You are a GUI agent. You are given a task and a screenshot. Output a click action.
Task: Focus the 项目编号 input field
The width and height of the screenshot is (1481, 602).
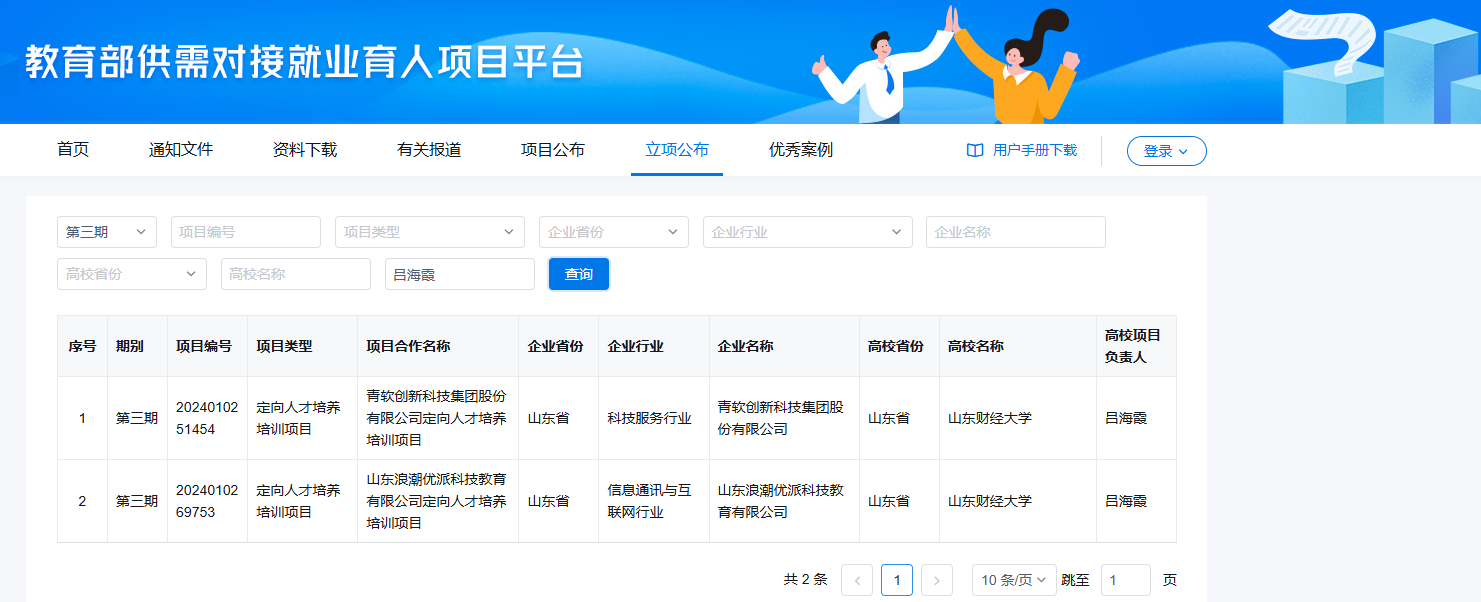[x=246, y=232]
